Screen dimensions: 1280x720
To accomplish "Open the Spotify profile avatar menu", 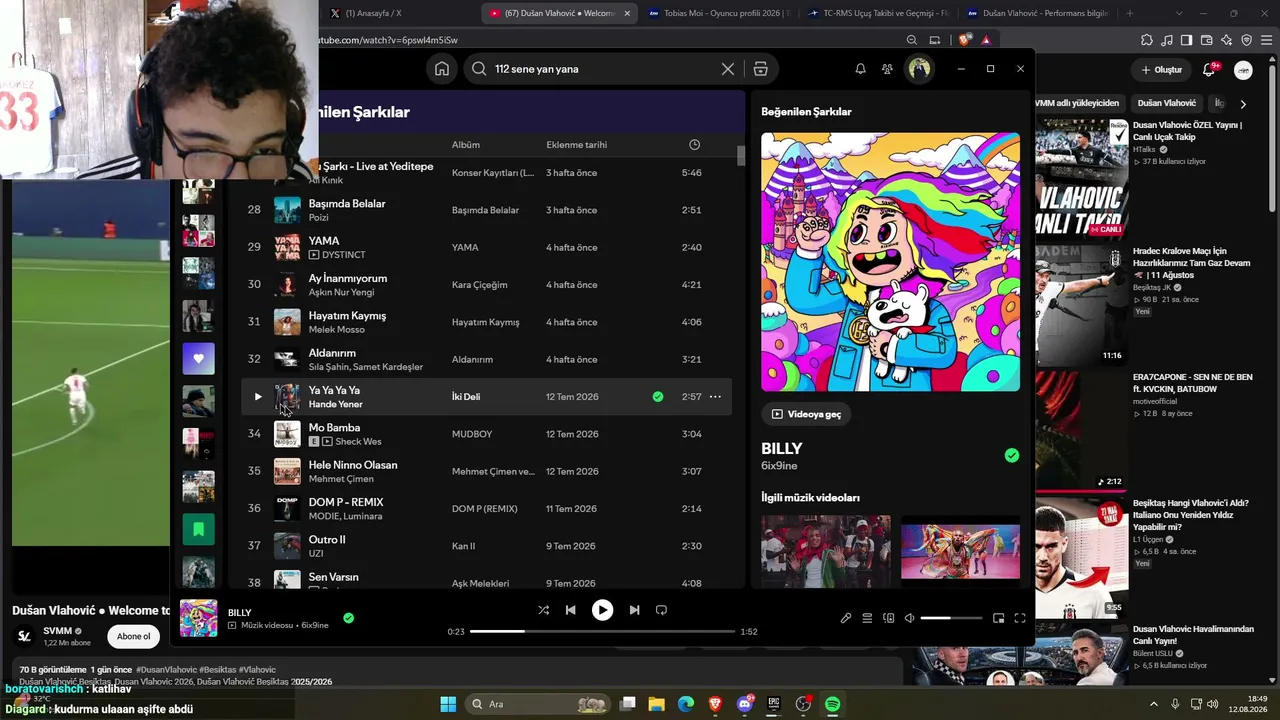I will 919,68.
